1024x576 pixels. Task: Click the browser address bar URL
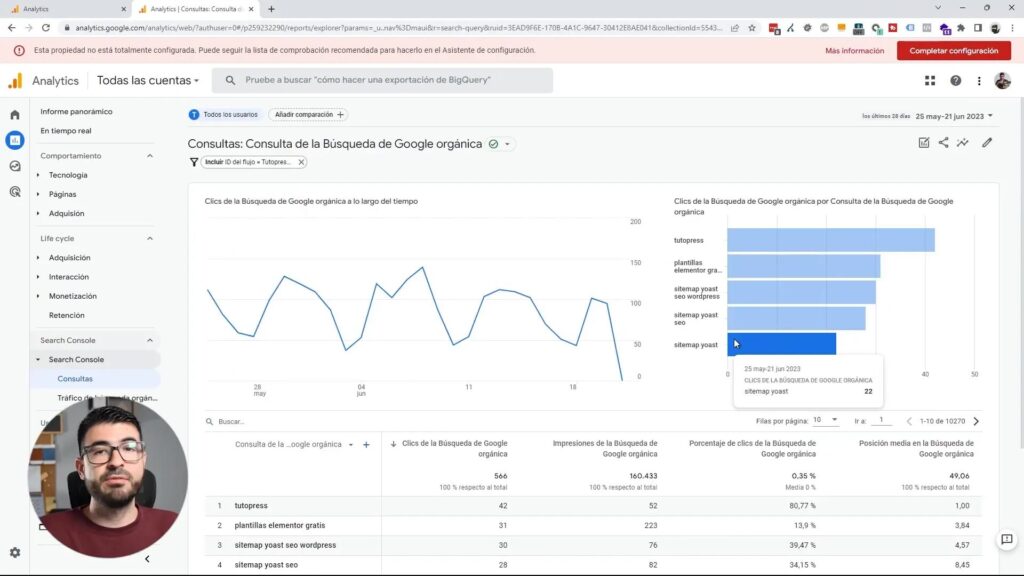click(398, 28)
